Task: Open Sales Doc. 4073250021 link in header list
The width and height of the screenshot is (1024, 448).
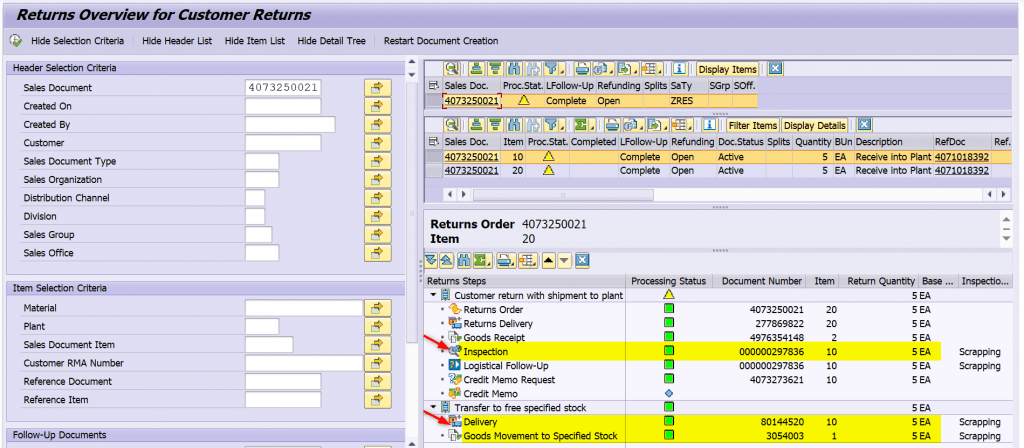Action: point(472,101)
